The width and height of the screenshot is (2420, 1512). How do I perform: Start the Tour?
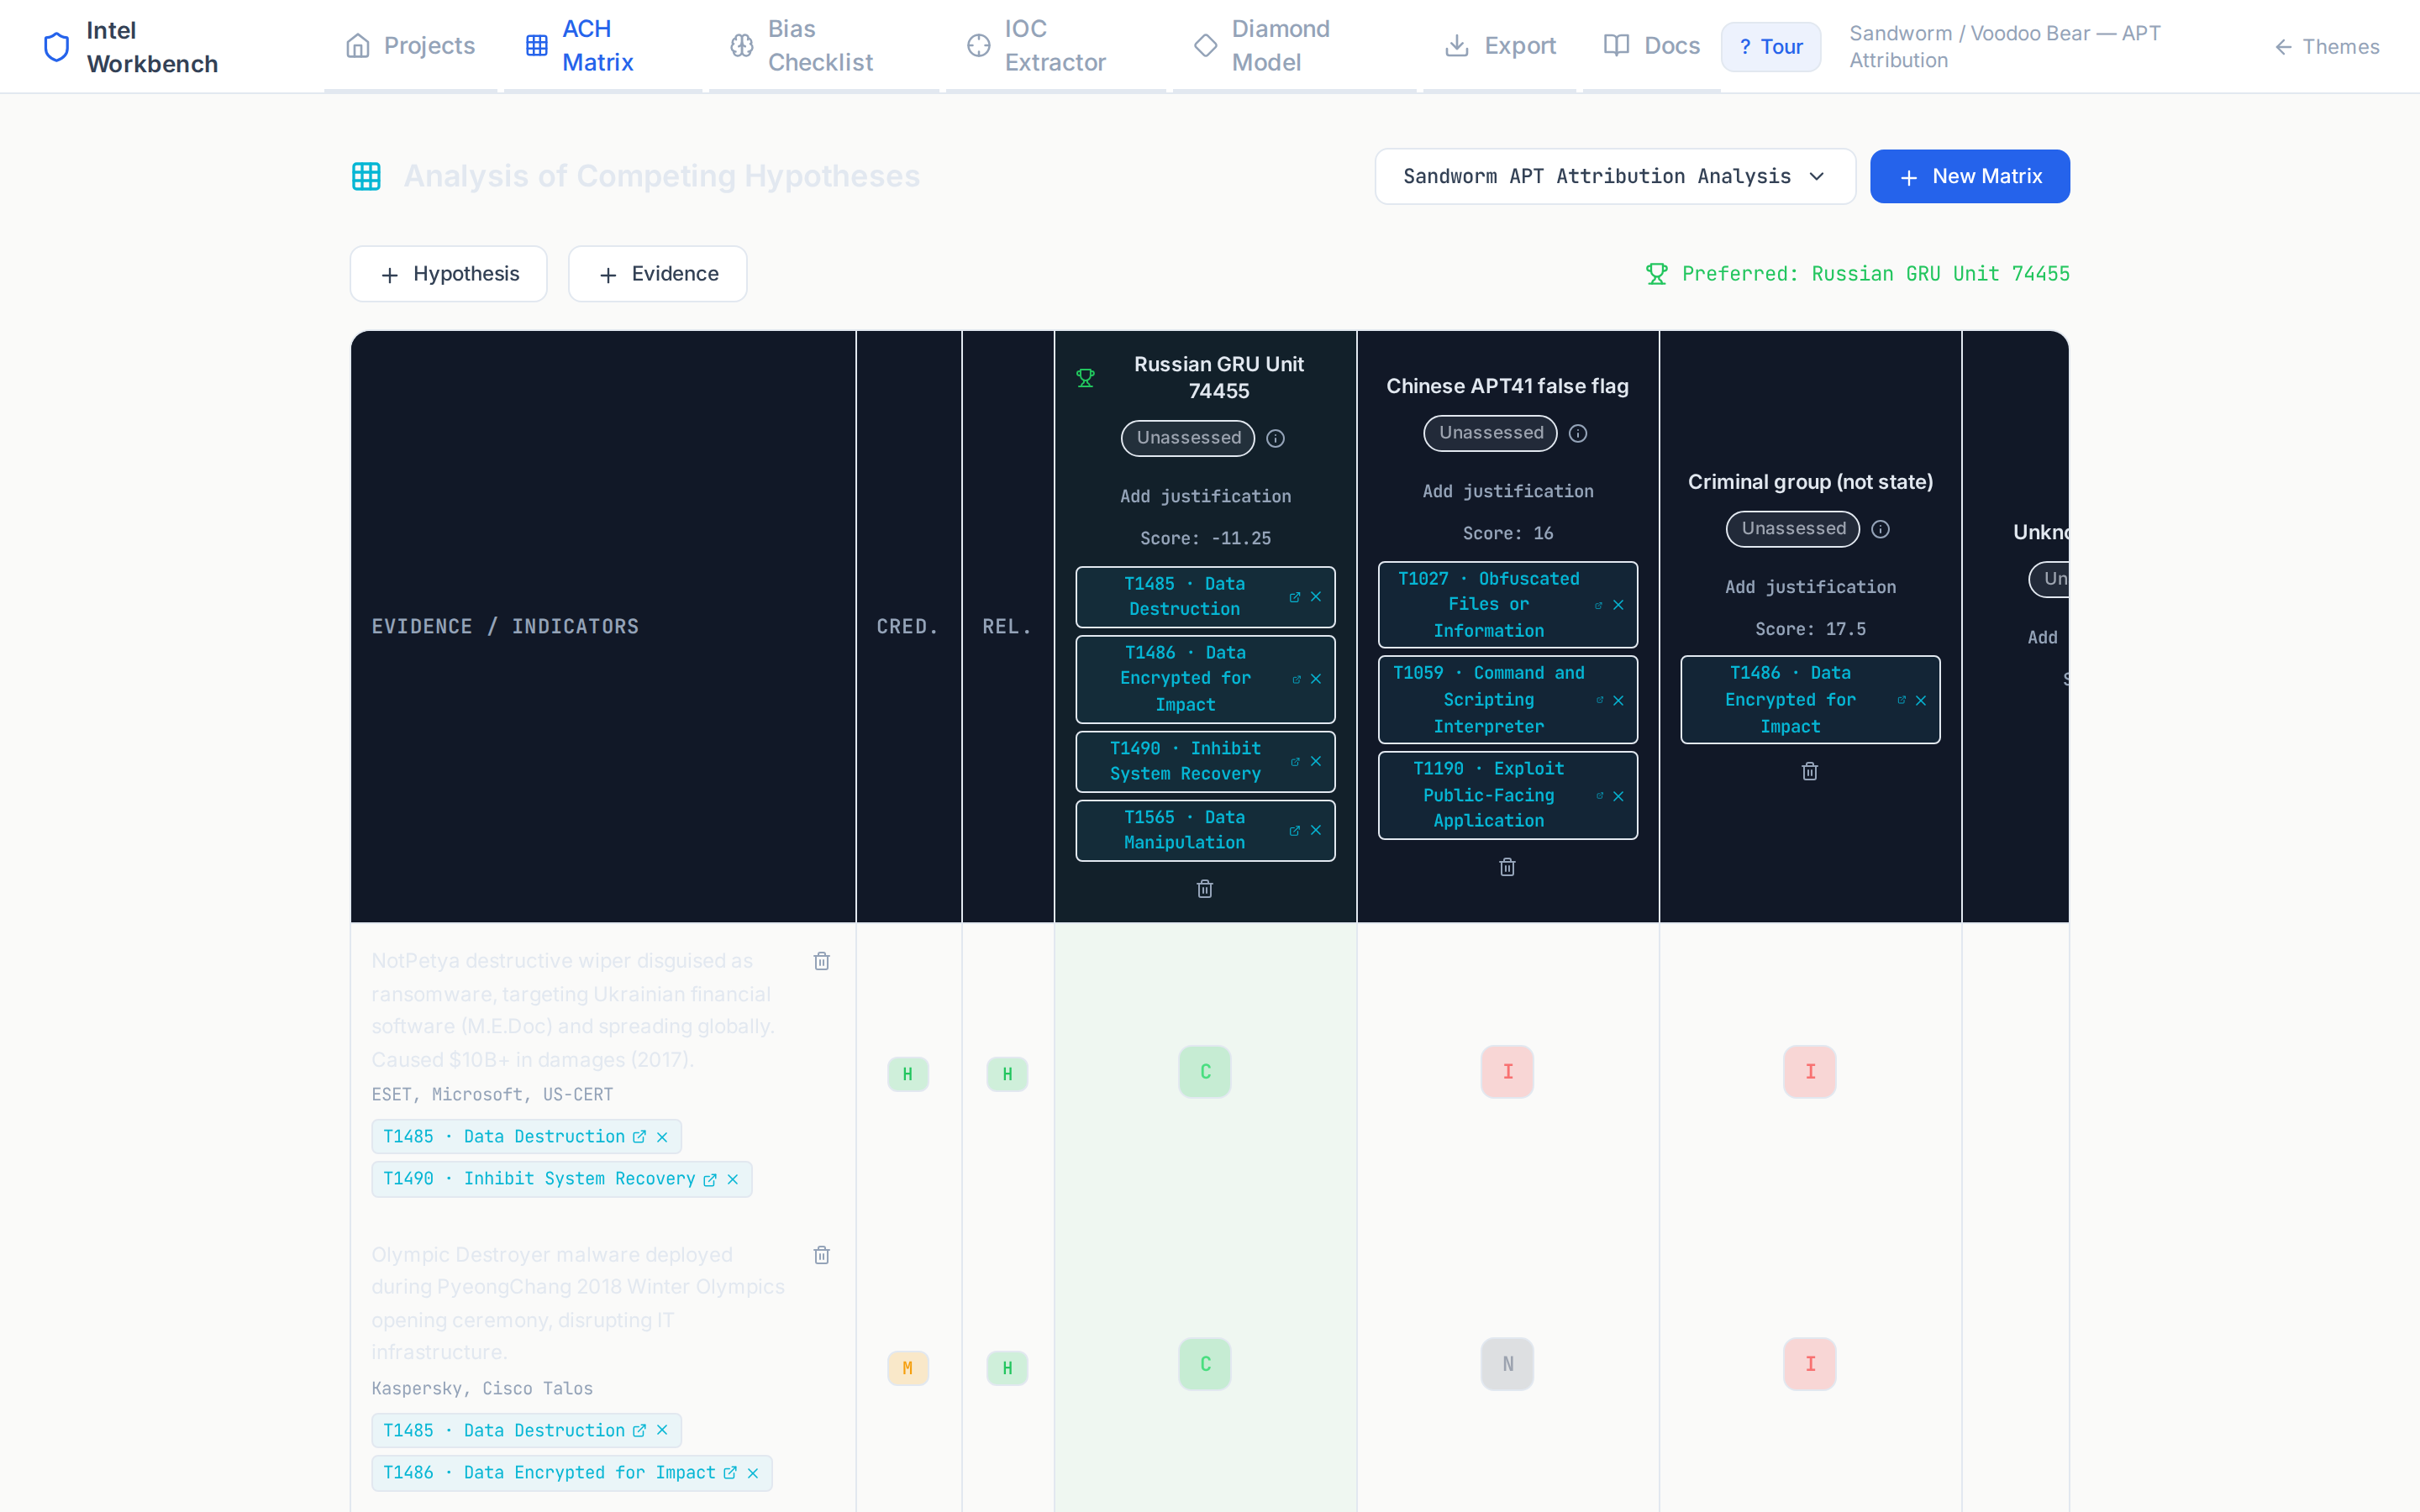tap(1771, 47)
